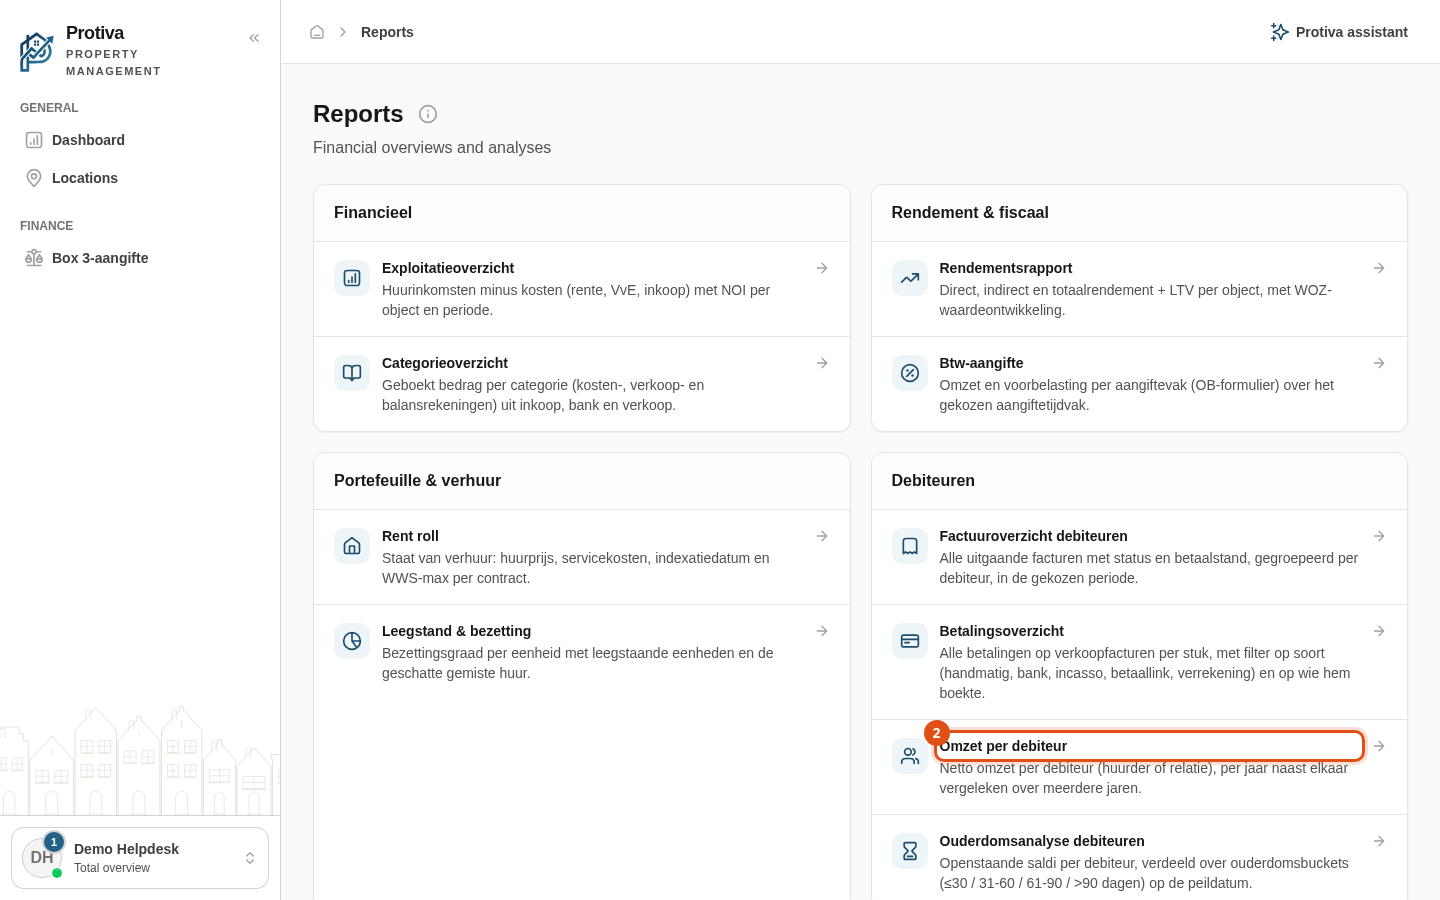Click the Categorieoverzicht book icon

pos(352,373)
